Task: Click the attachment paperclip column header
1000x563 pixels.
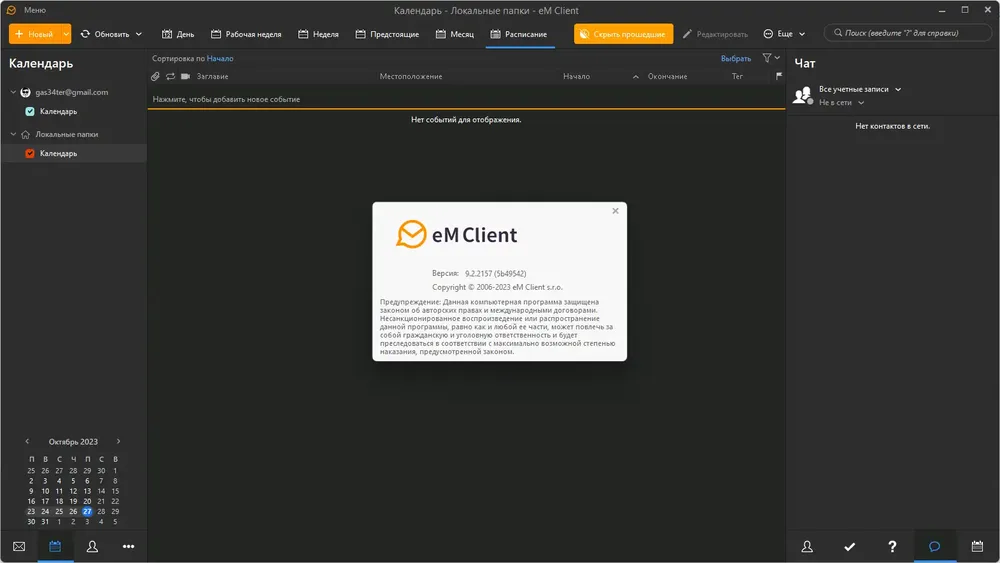Action: pos(155,77)
